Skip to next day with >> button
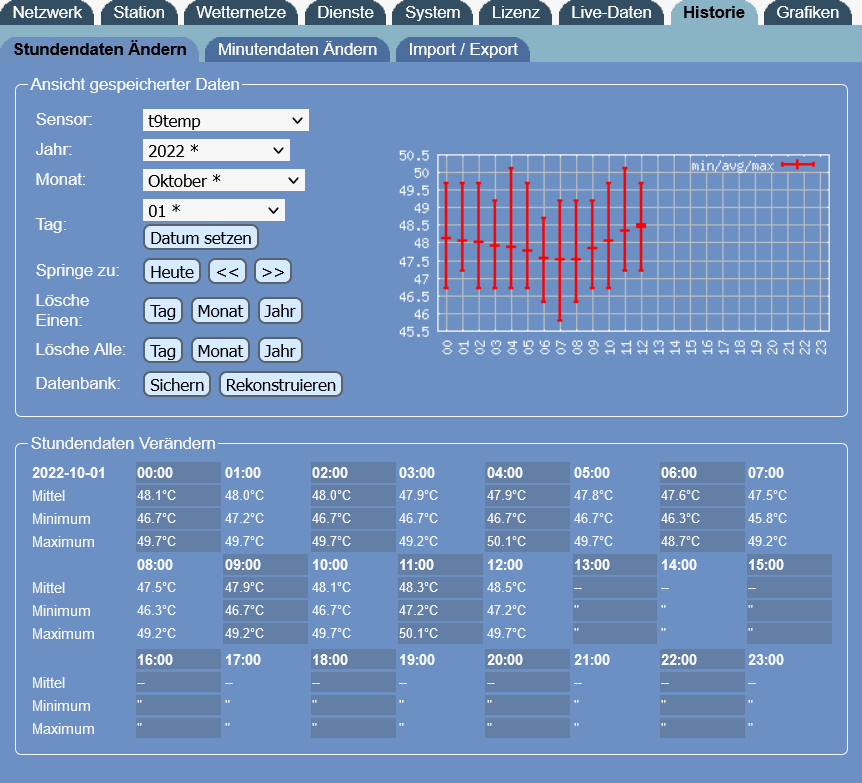Image resolution: width=862 pixels, height=783 pixels. (273, 272)
